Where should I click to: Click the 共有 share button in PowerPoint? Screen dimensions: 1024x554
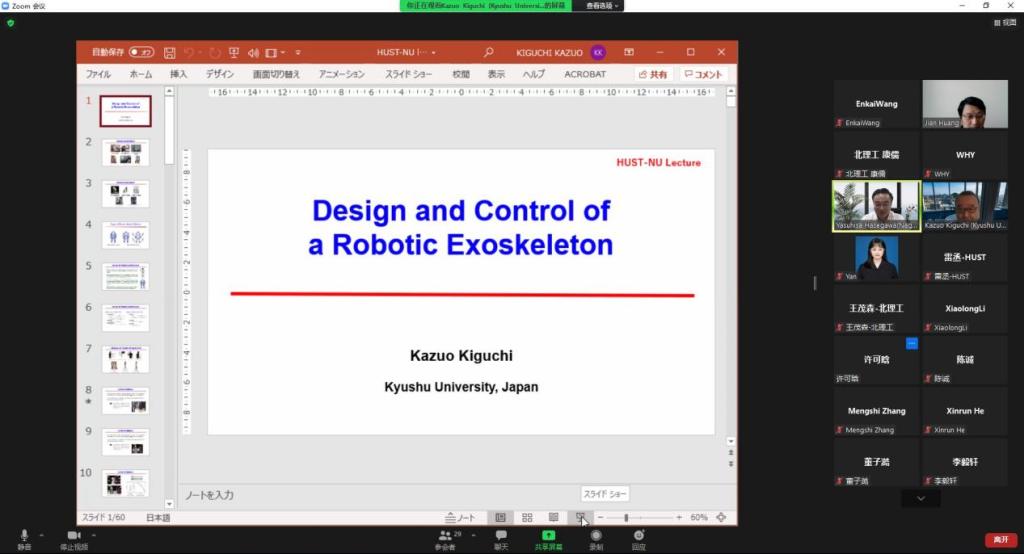(x=653, y=74)
